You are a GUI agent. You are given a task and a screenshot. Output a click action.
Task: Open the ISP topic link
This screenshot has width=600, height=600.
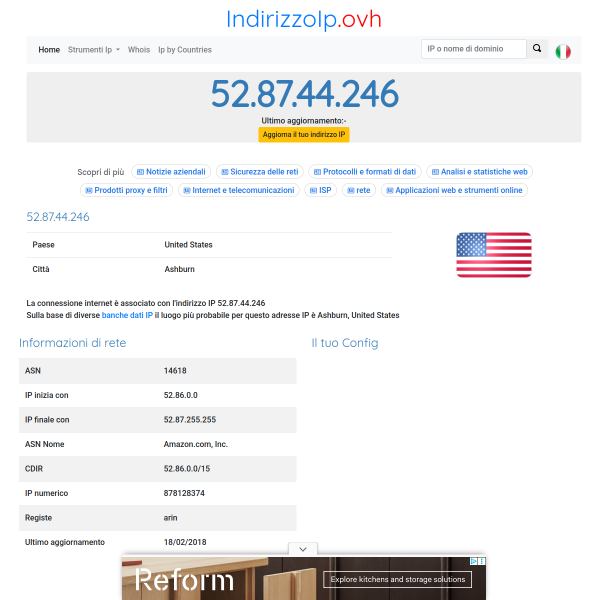point(321,190)
